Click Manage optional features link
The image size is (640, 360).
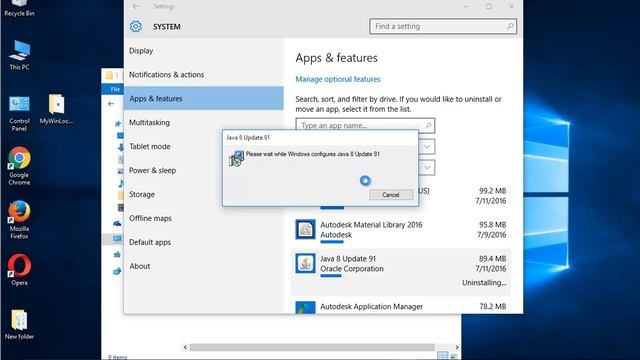coord(338,79)
